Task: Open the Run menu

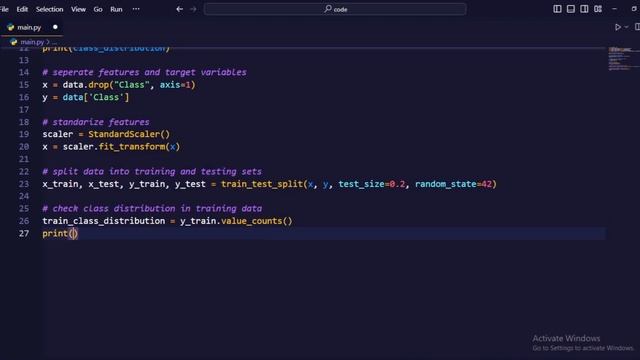Action: pyautogui.click(x=116, y=9)
